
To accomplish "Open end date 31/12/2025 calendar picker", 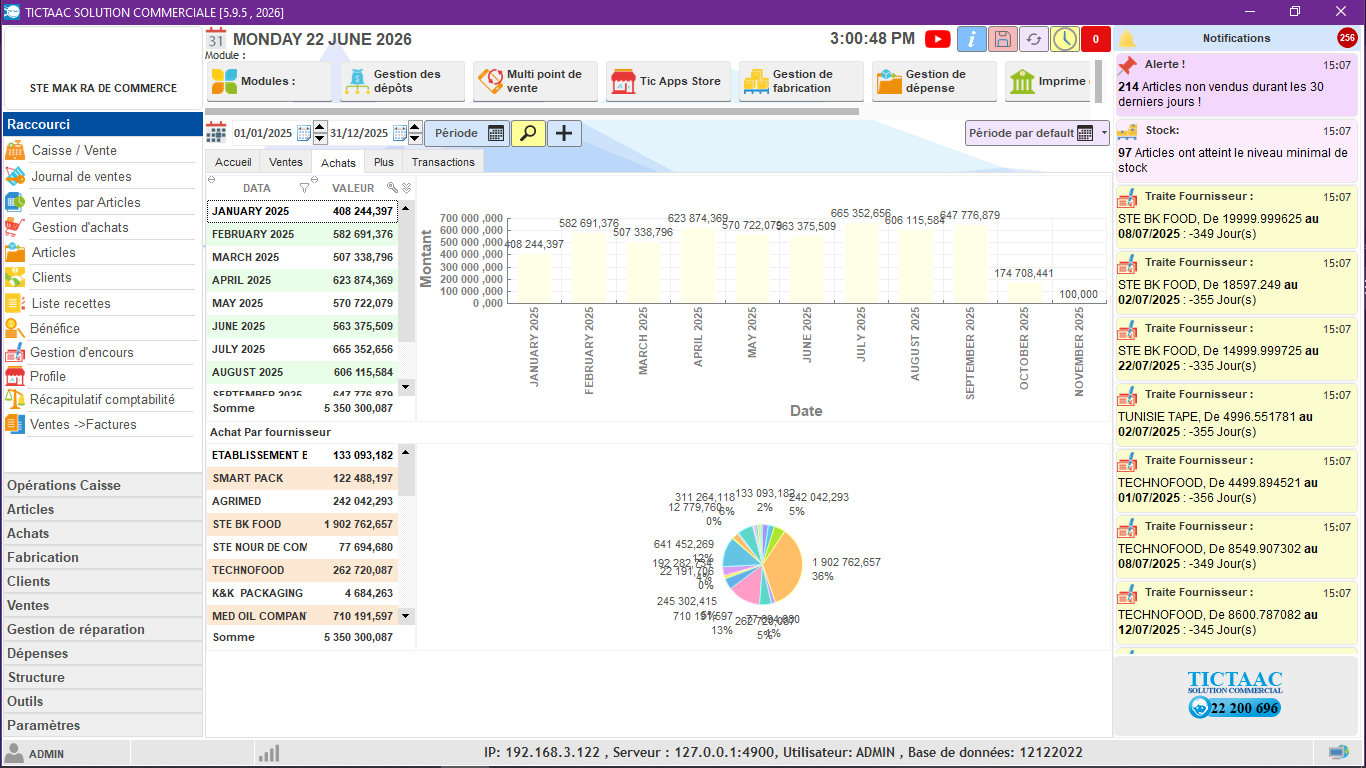I will tap(400, 133).
